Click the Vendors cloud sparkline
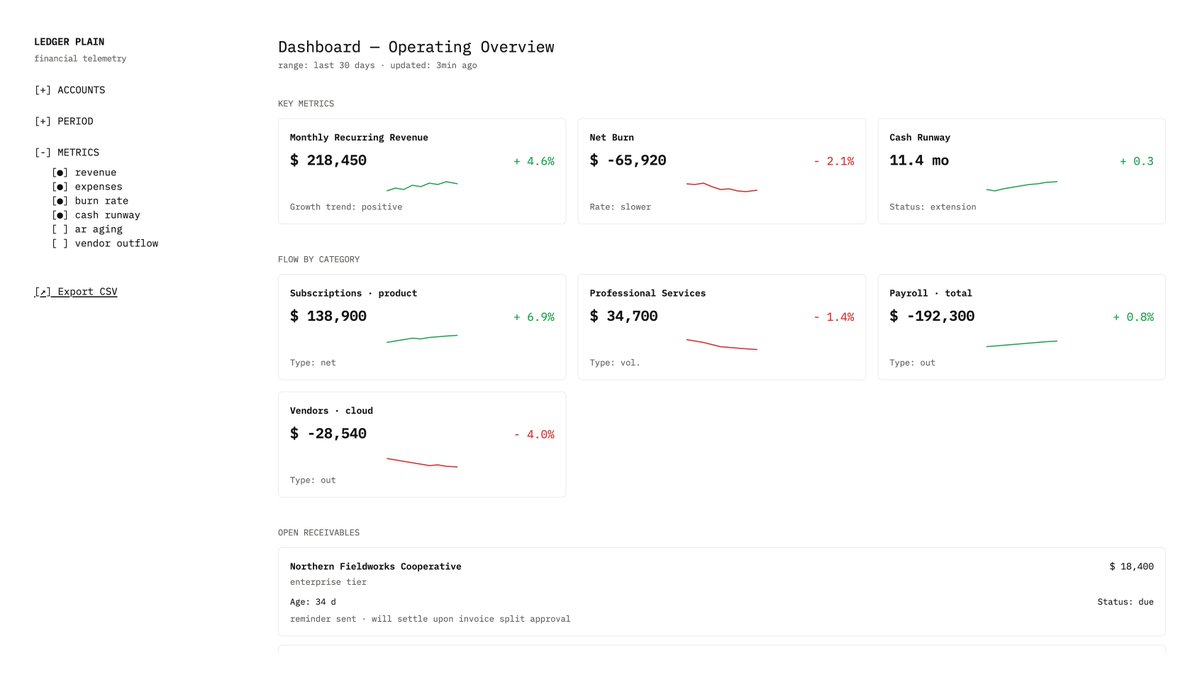This screenshot has width=1200, height=687. 423,461
